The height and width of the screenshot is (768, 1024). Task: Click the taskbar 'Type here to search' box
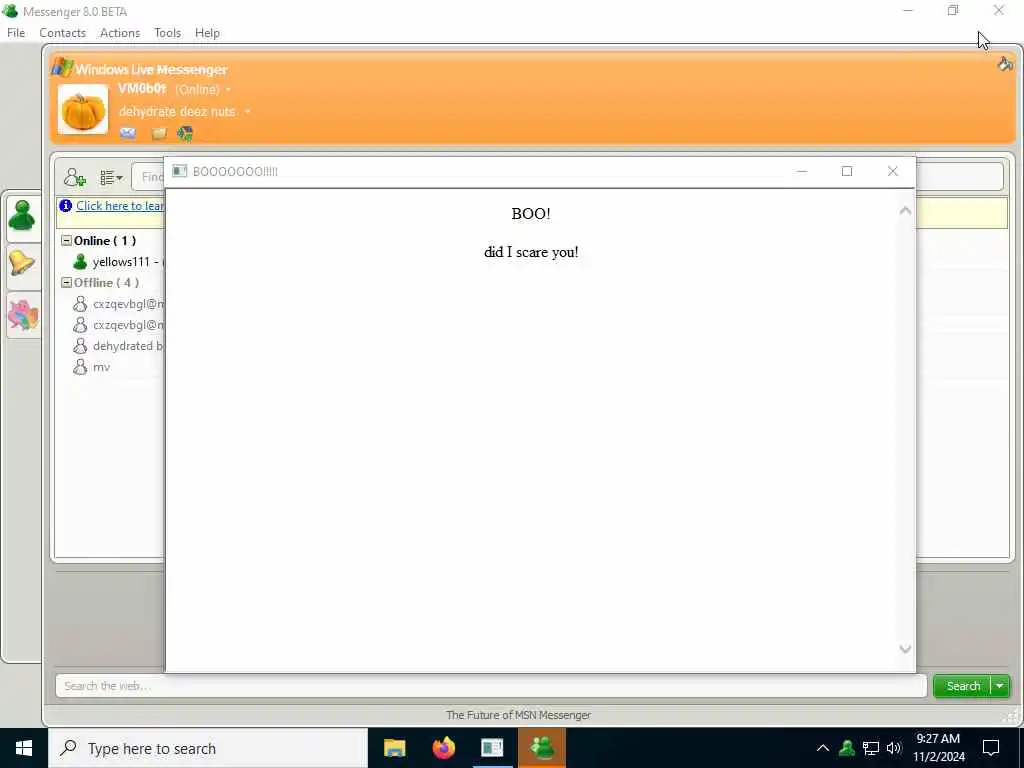point(208,748)
